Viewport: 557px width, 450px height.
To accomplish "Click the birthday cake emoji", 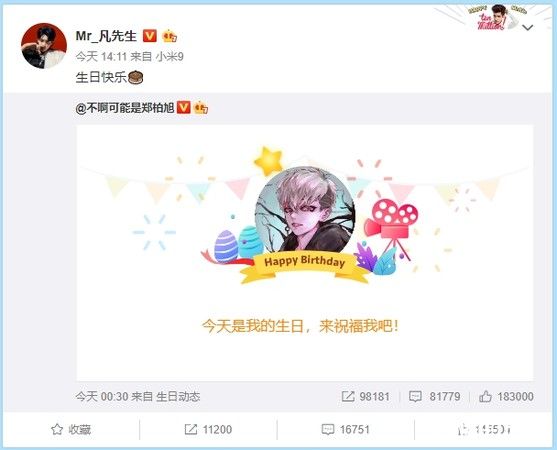I will click(135, 77).
